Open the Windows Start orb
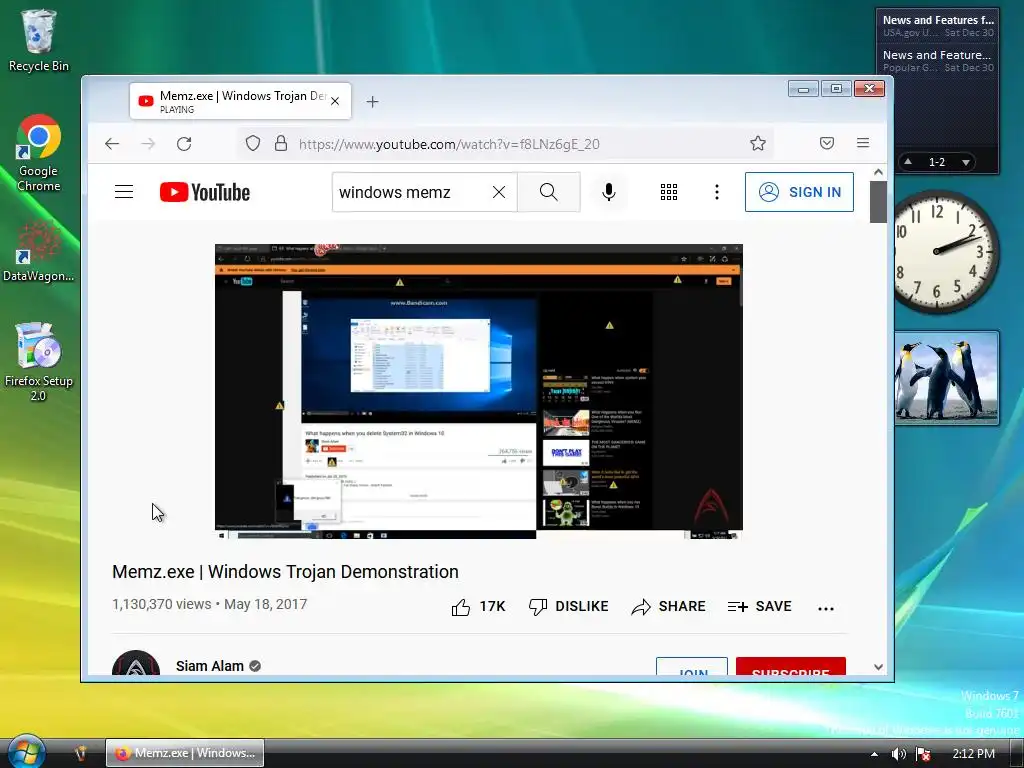This screenshot has height=768, width=1024. click(27, 752)
